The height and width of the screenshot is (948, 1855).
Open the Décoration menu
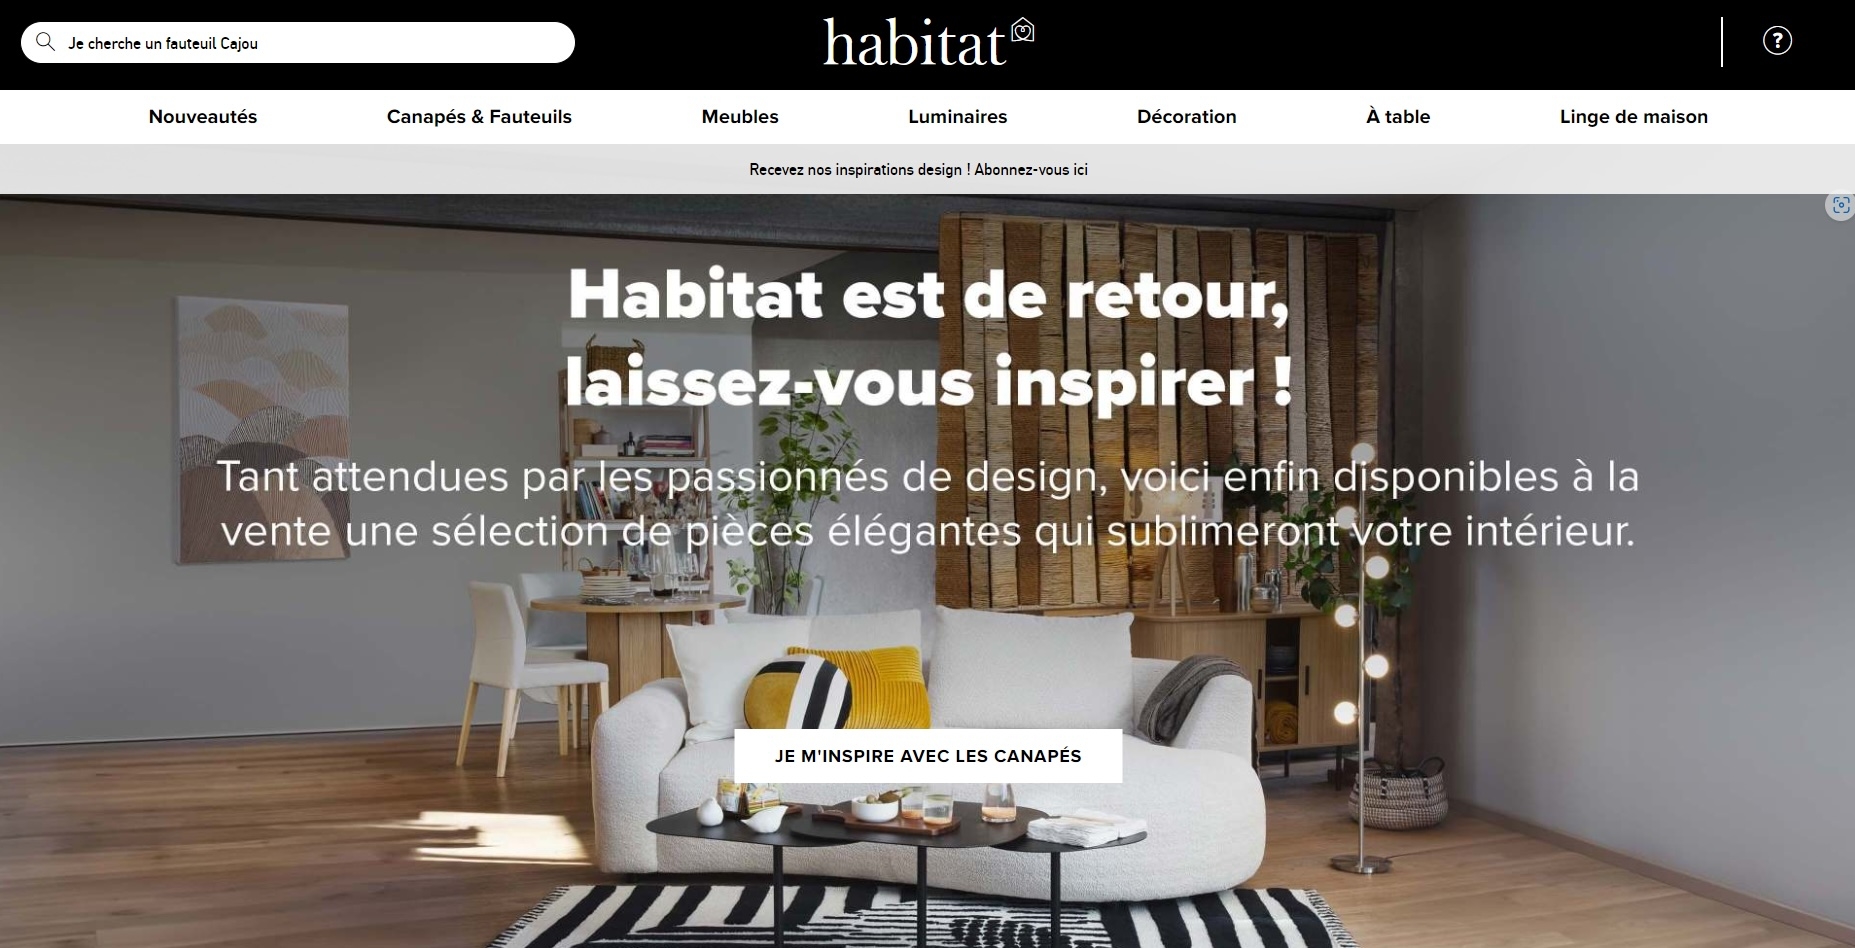pos(1186,117)
